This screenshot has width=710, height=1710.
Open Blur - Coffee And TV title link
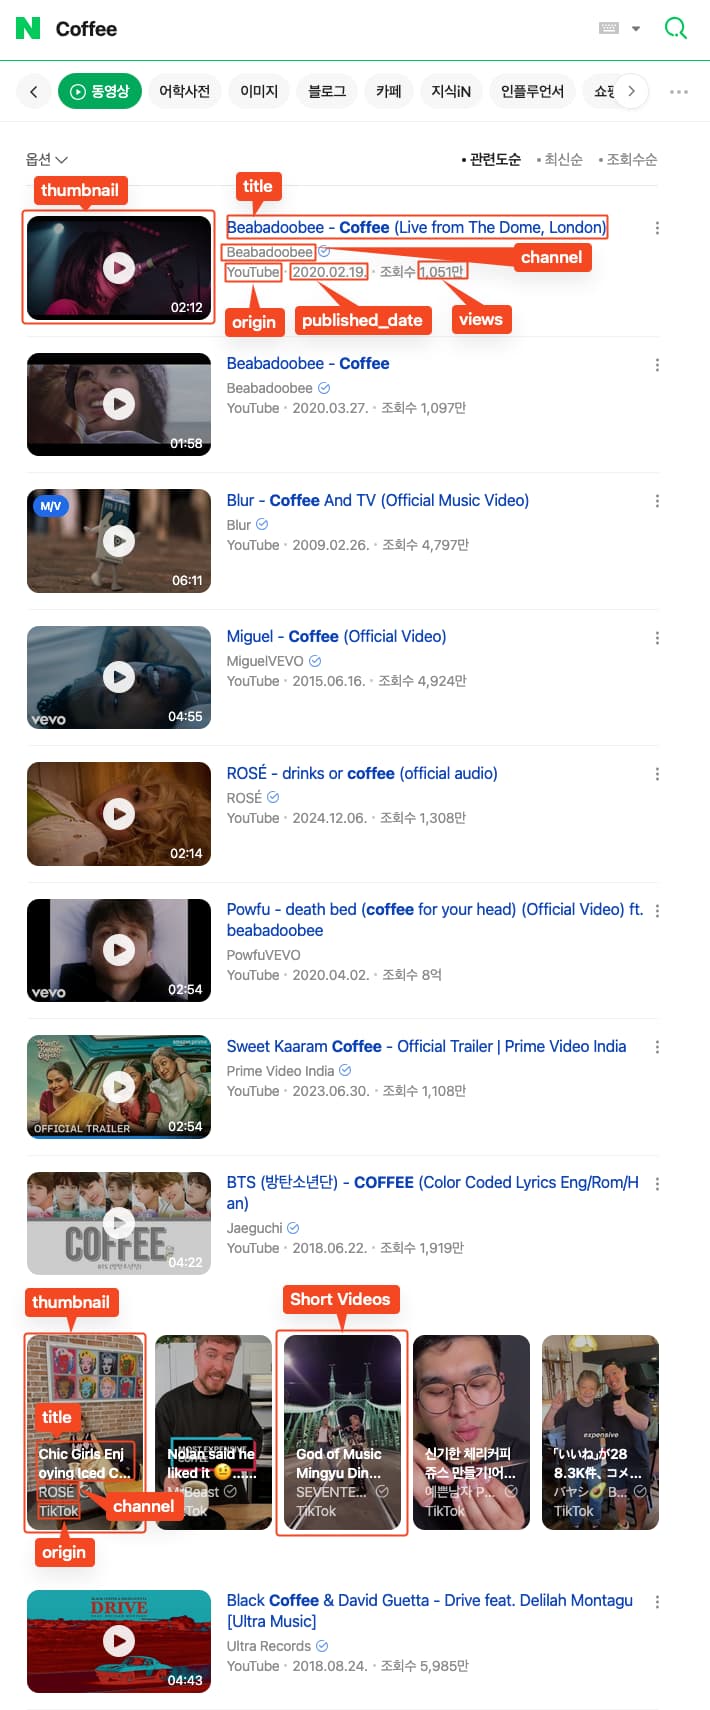[378, 500]
